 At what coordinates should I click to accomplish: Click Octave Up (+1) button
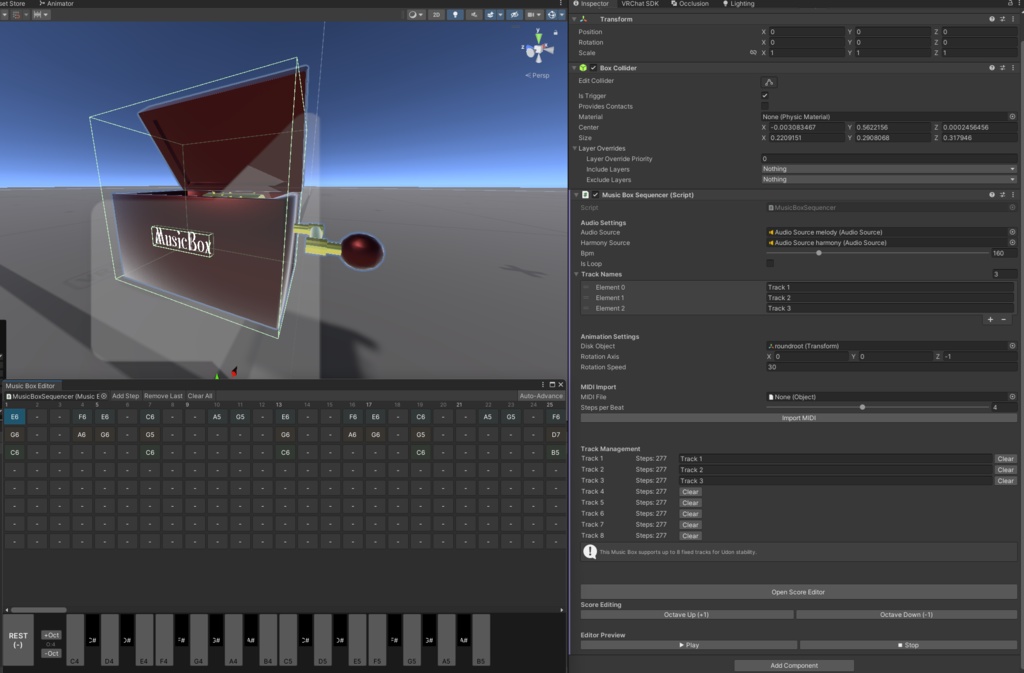686,615
